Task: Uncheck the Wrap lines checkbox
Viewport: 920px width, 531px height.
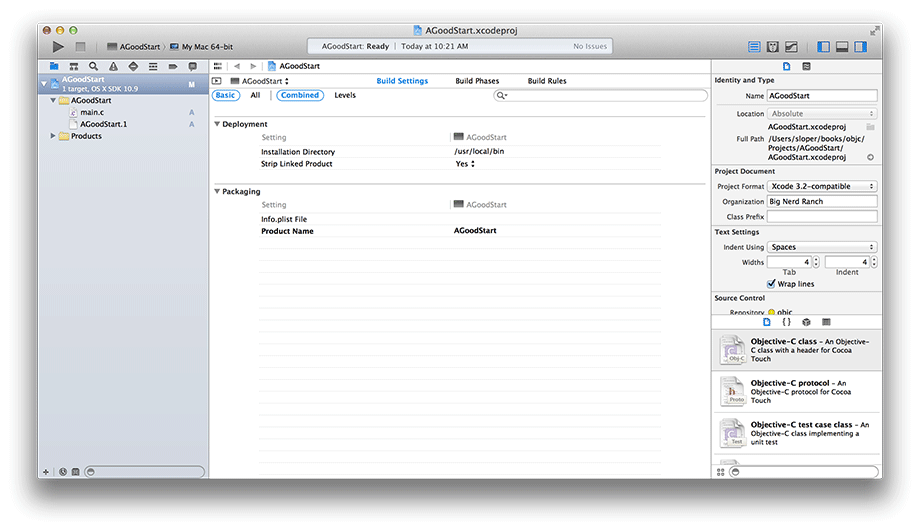Action: [x=771, y=283]
